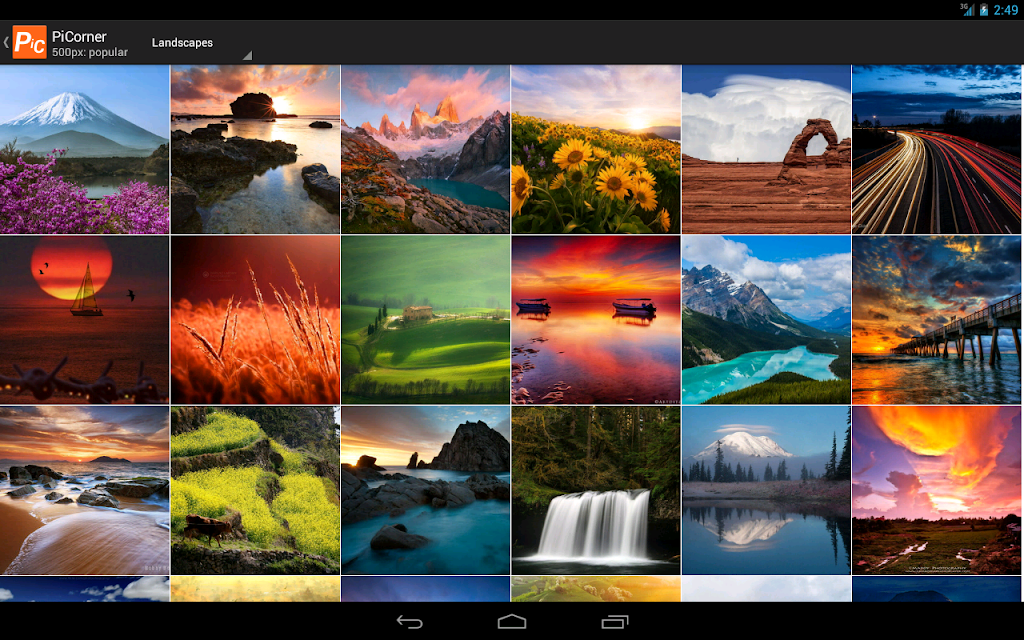
Task: Open the turquoise mountain lake photo
Action: click(x=766, y=320)
